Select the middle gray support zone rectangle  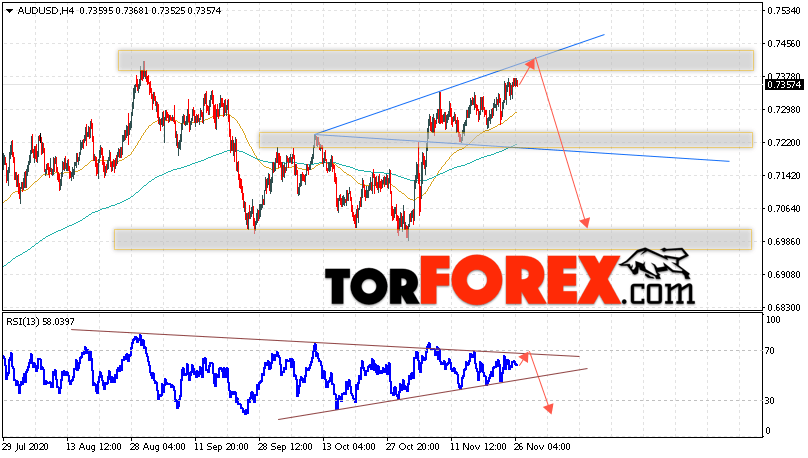(506, 140)
